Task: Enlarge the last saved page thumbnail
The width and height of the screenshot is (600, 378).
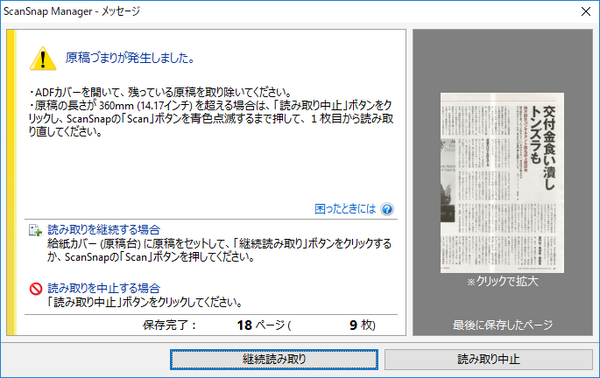Action: coord(502,182)
